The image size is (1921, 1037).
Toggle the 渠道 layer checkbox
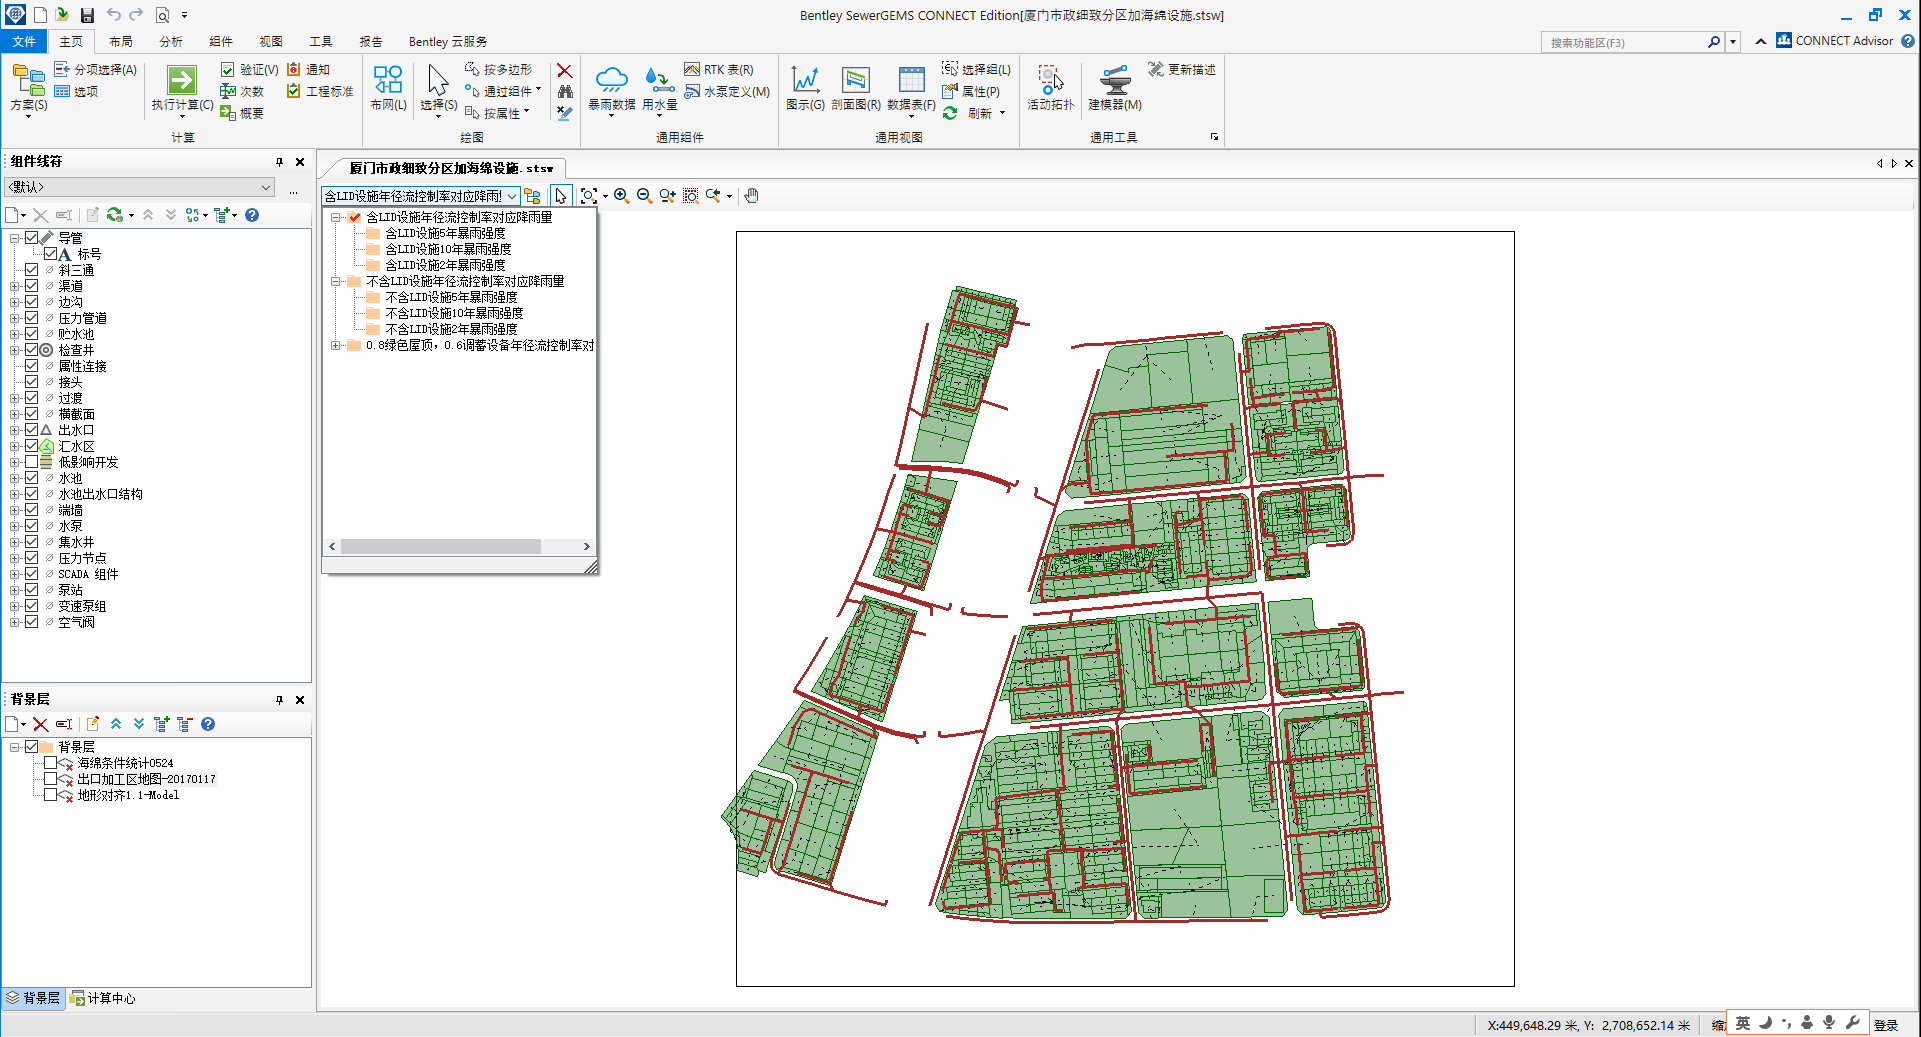tap(32, 286)
